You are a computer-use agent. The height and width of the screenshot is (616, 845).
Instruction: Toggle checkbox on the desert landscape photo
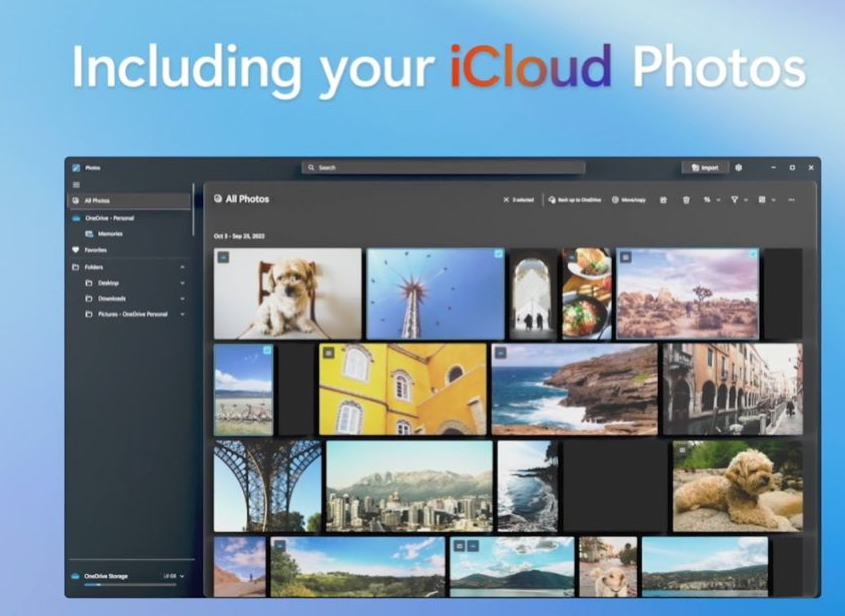[x=753, y=253]
